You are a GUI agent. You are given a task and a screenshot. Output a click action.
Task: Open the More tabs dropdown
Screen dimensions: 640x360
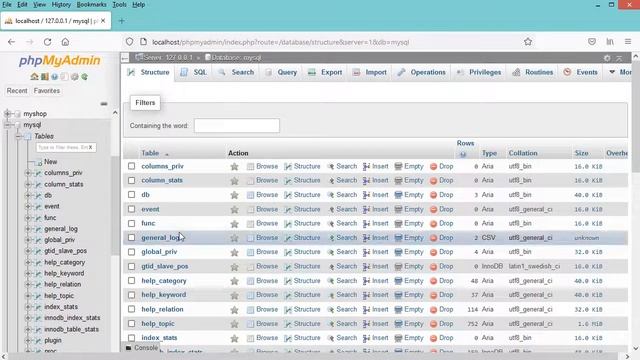coord(620,72)
